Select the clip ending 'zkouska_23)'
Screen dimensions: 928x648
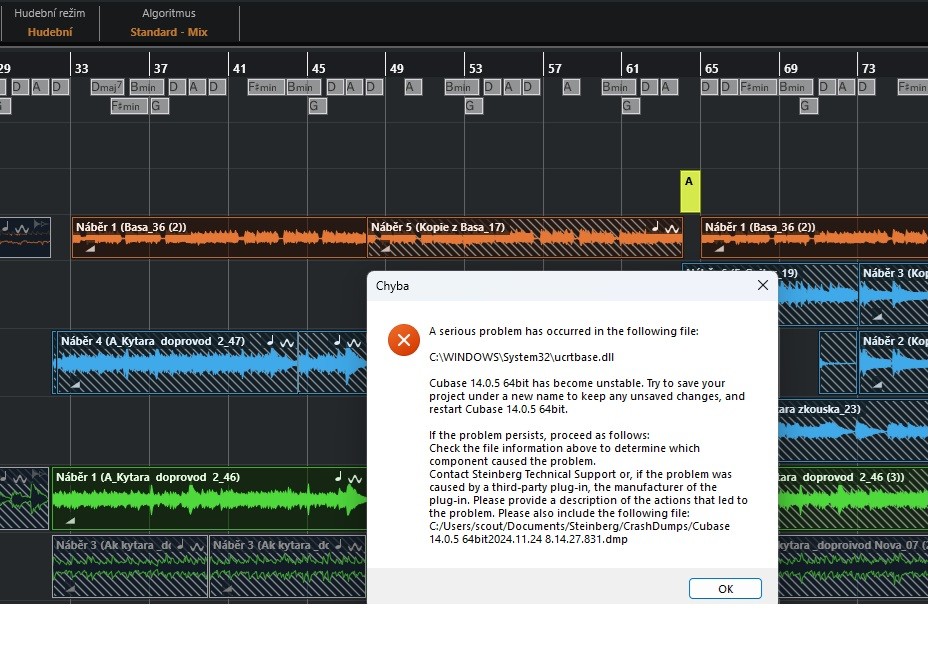point(853,431)
